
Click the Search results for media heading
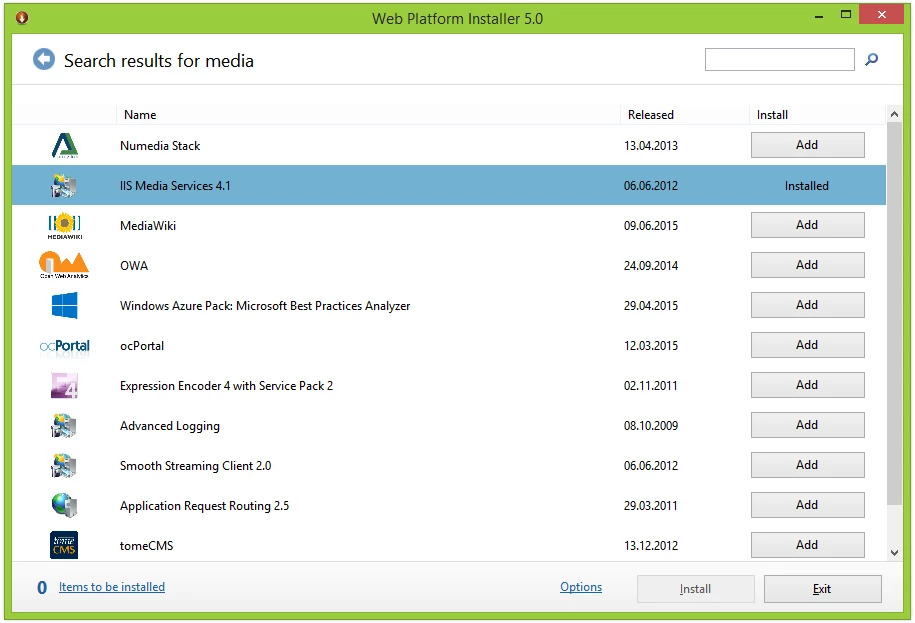tap(159, 61)
